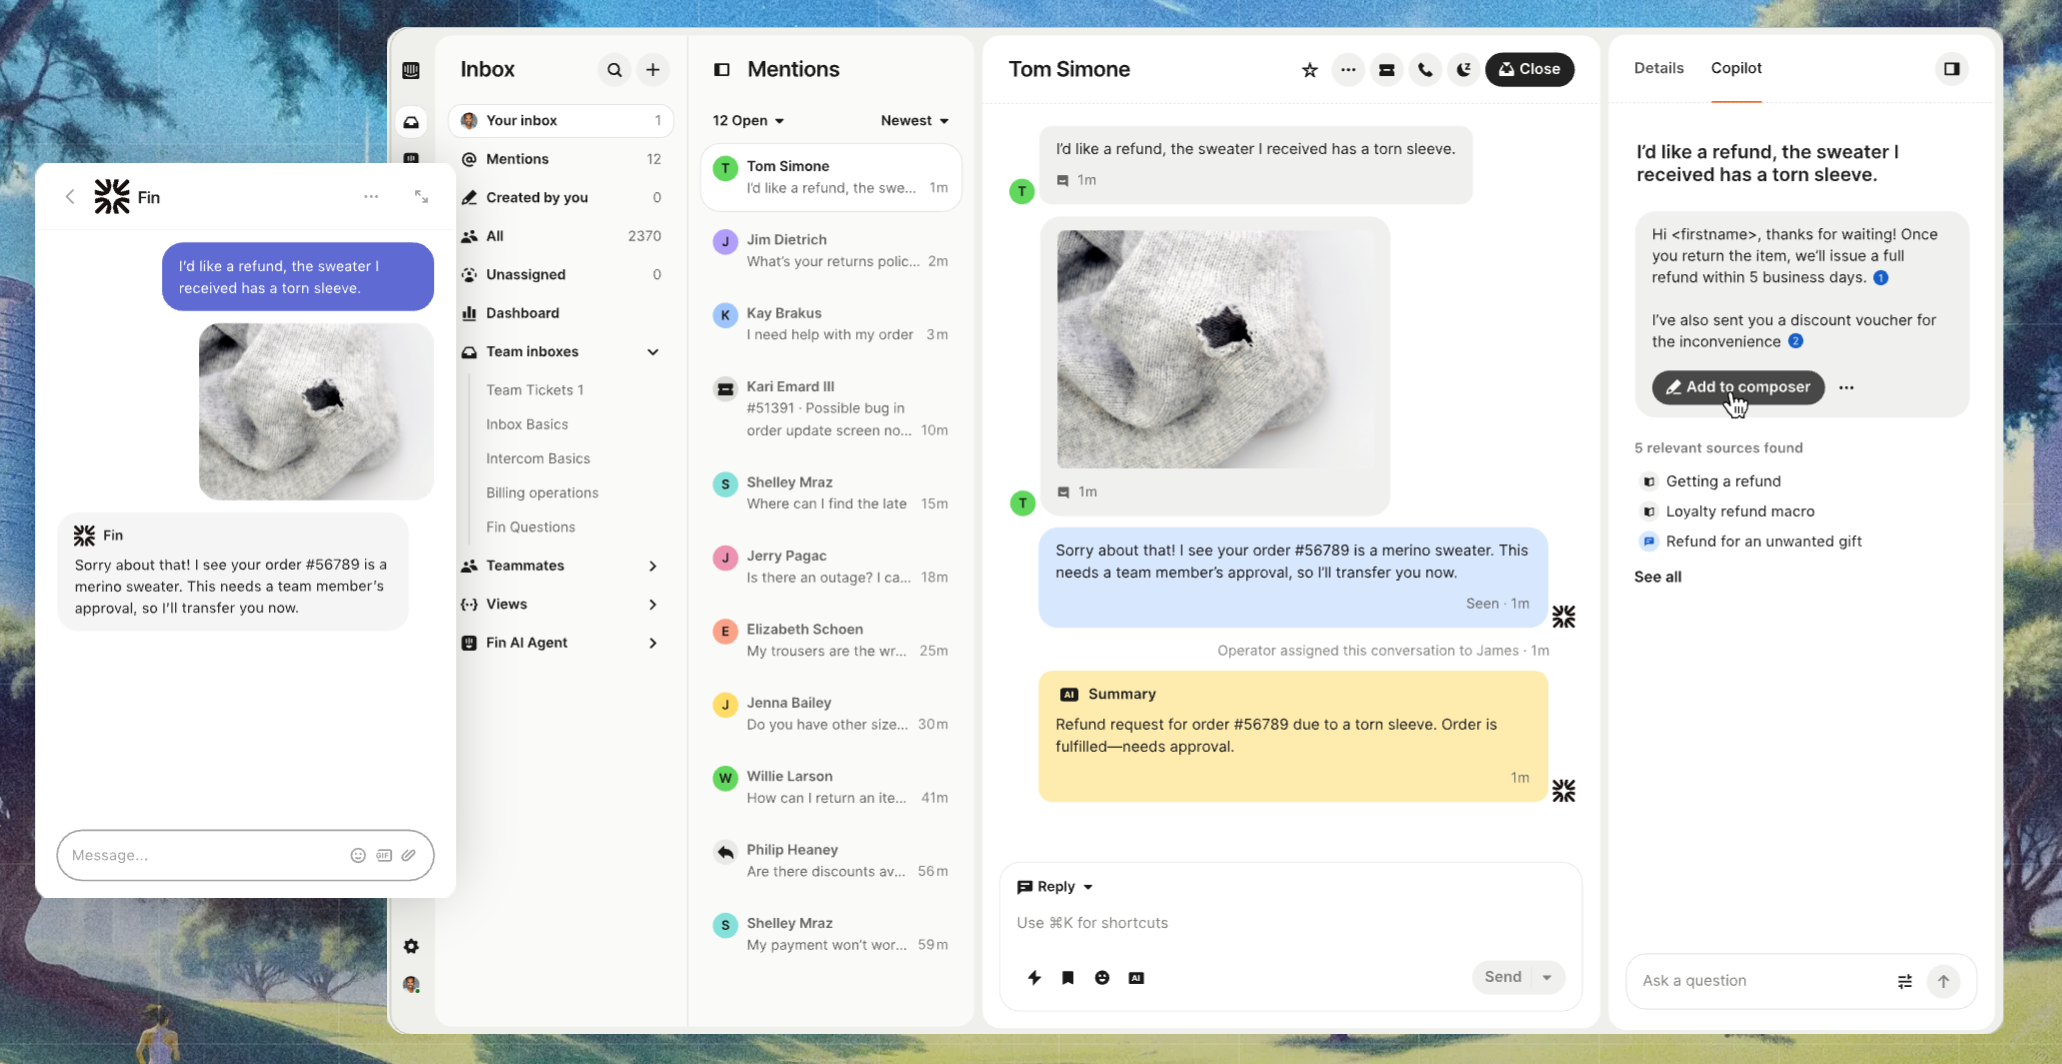The width and height of the screenshot is (2062, 1064).
Task: Open more options next to Add to composer
Action: pos(1846,388)
